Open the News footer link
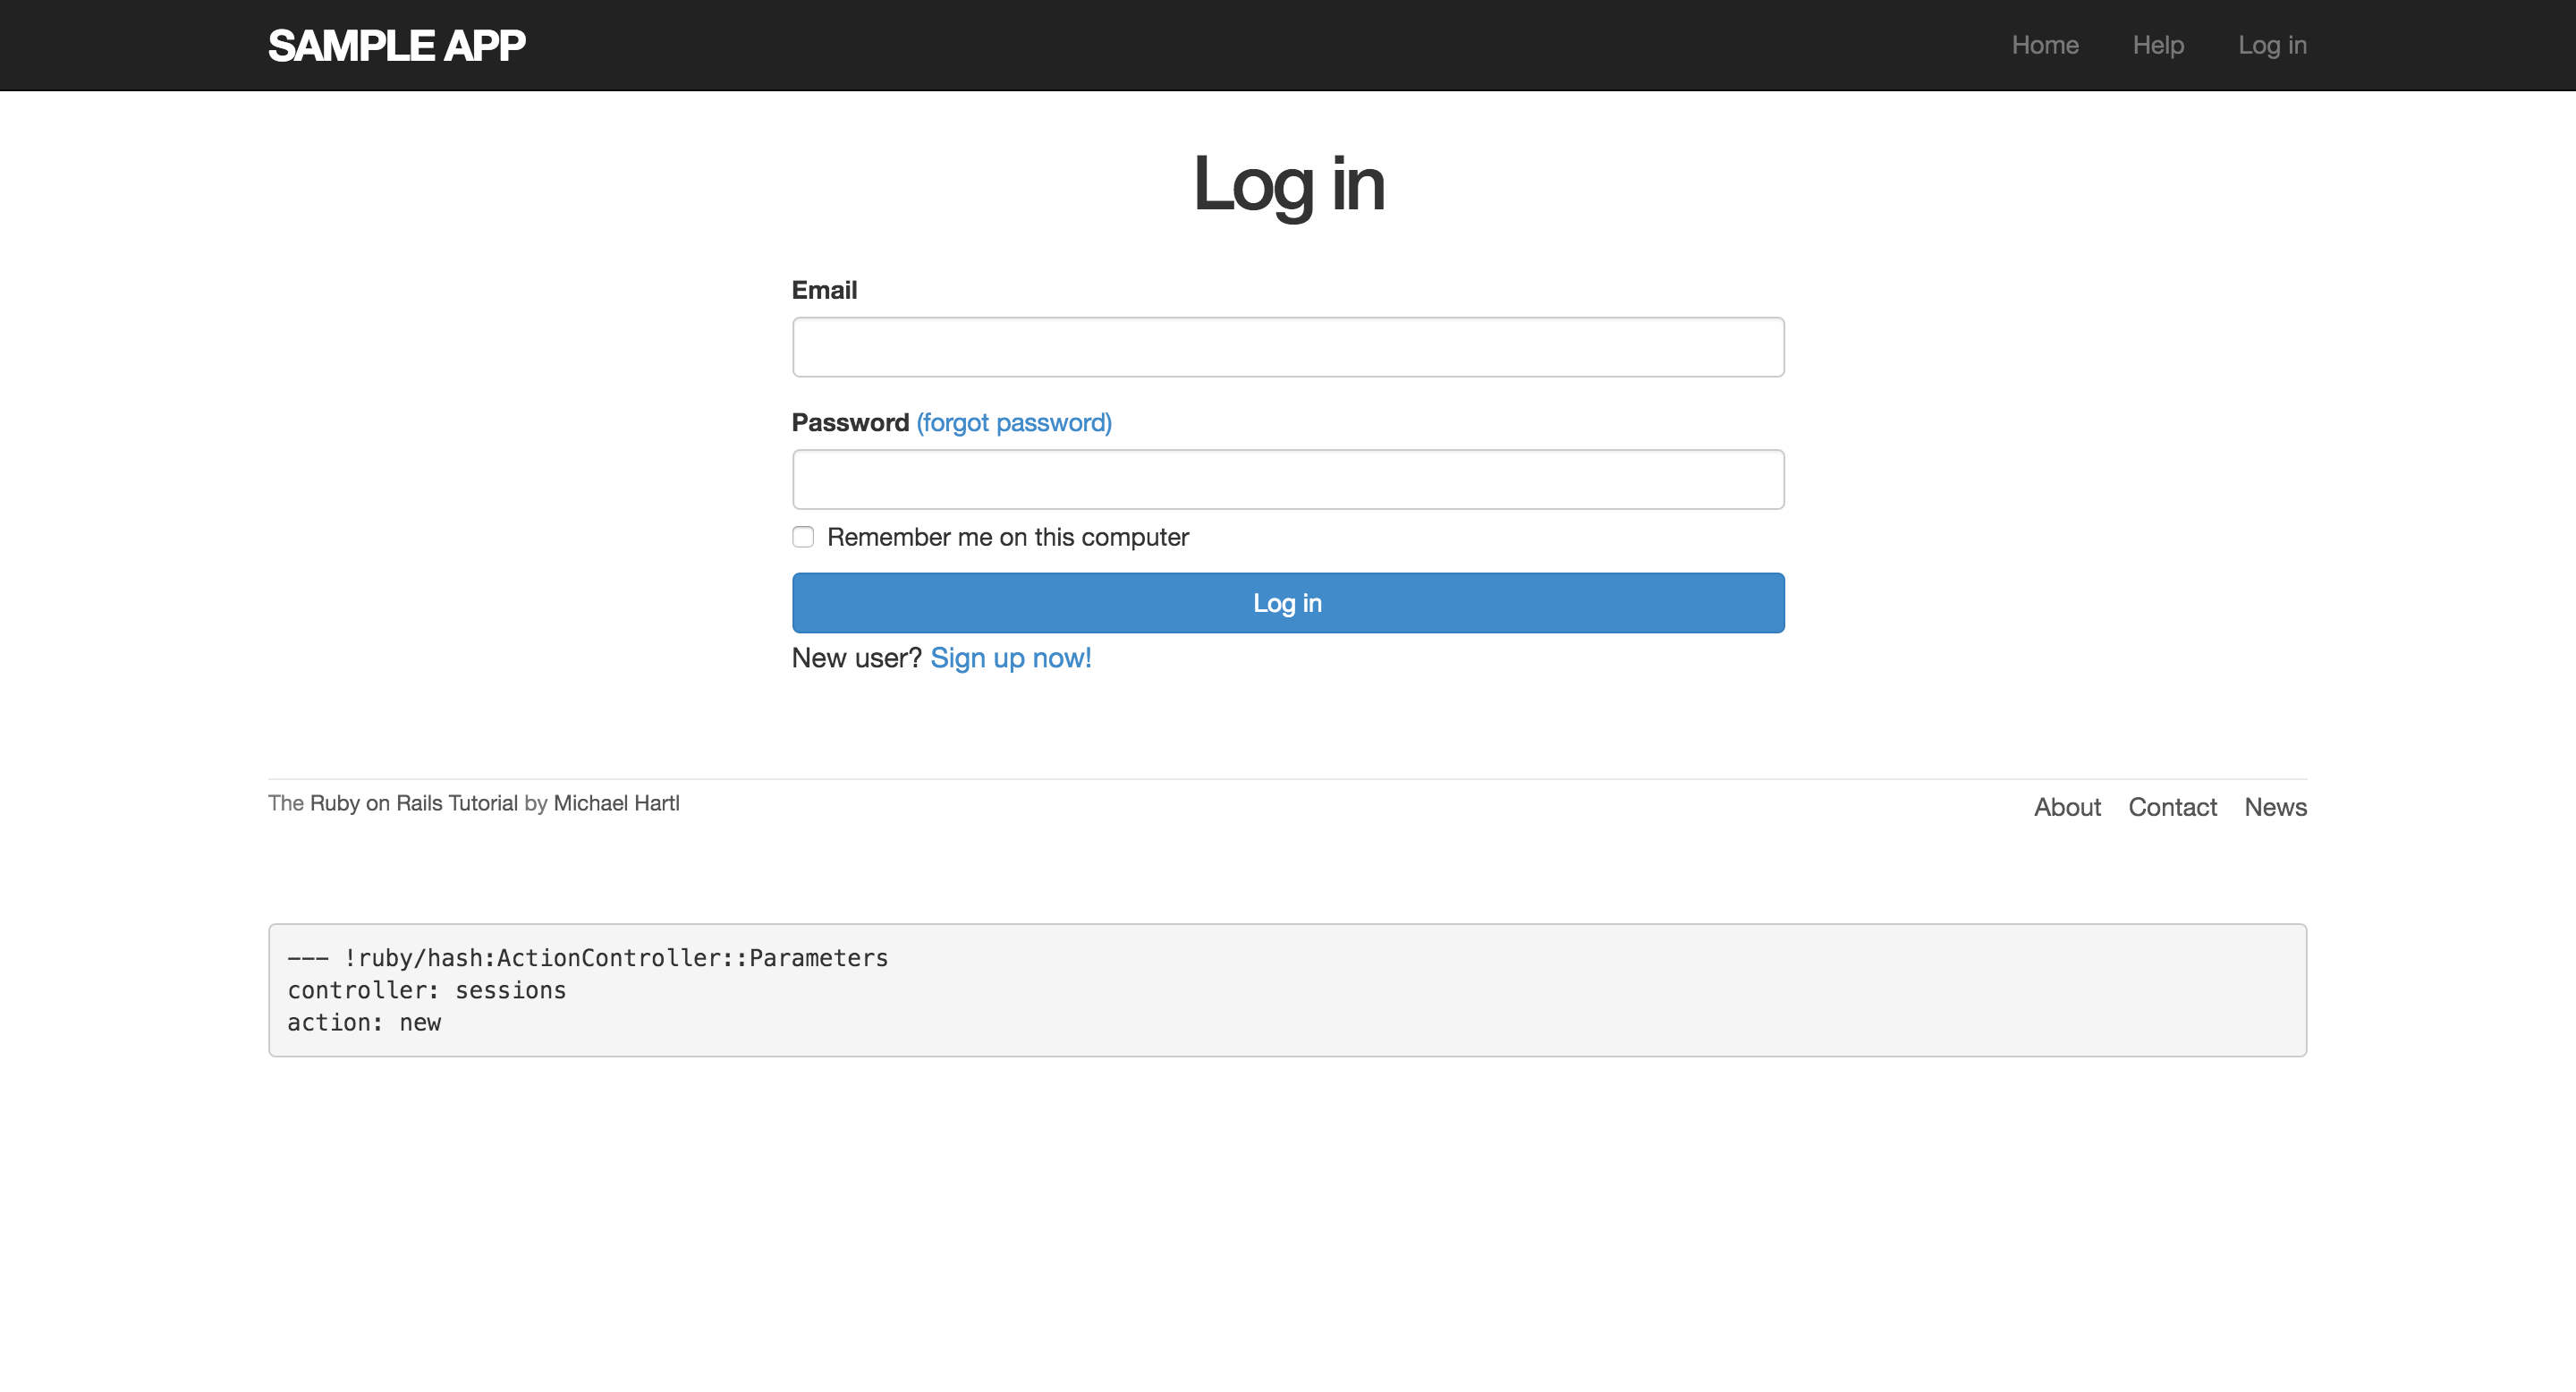This screenshot has height=1392, width=2576. click(2274, 807)
